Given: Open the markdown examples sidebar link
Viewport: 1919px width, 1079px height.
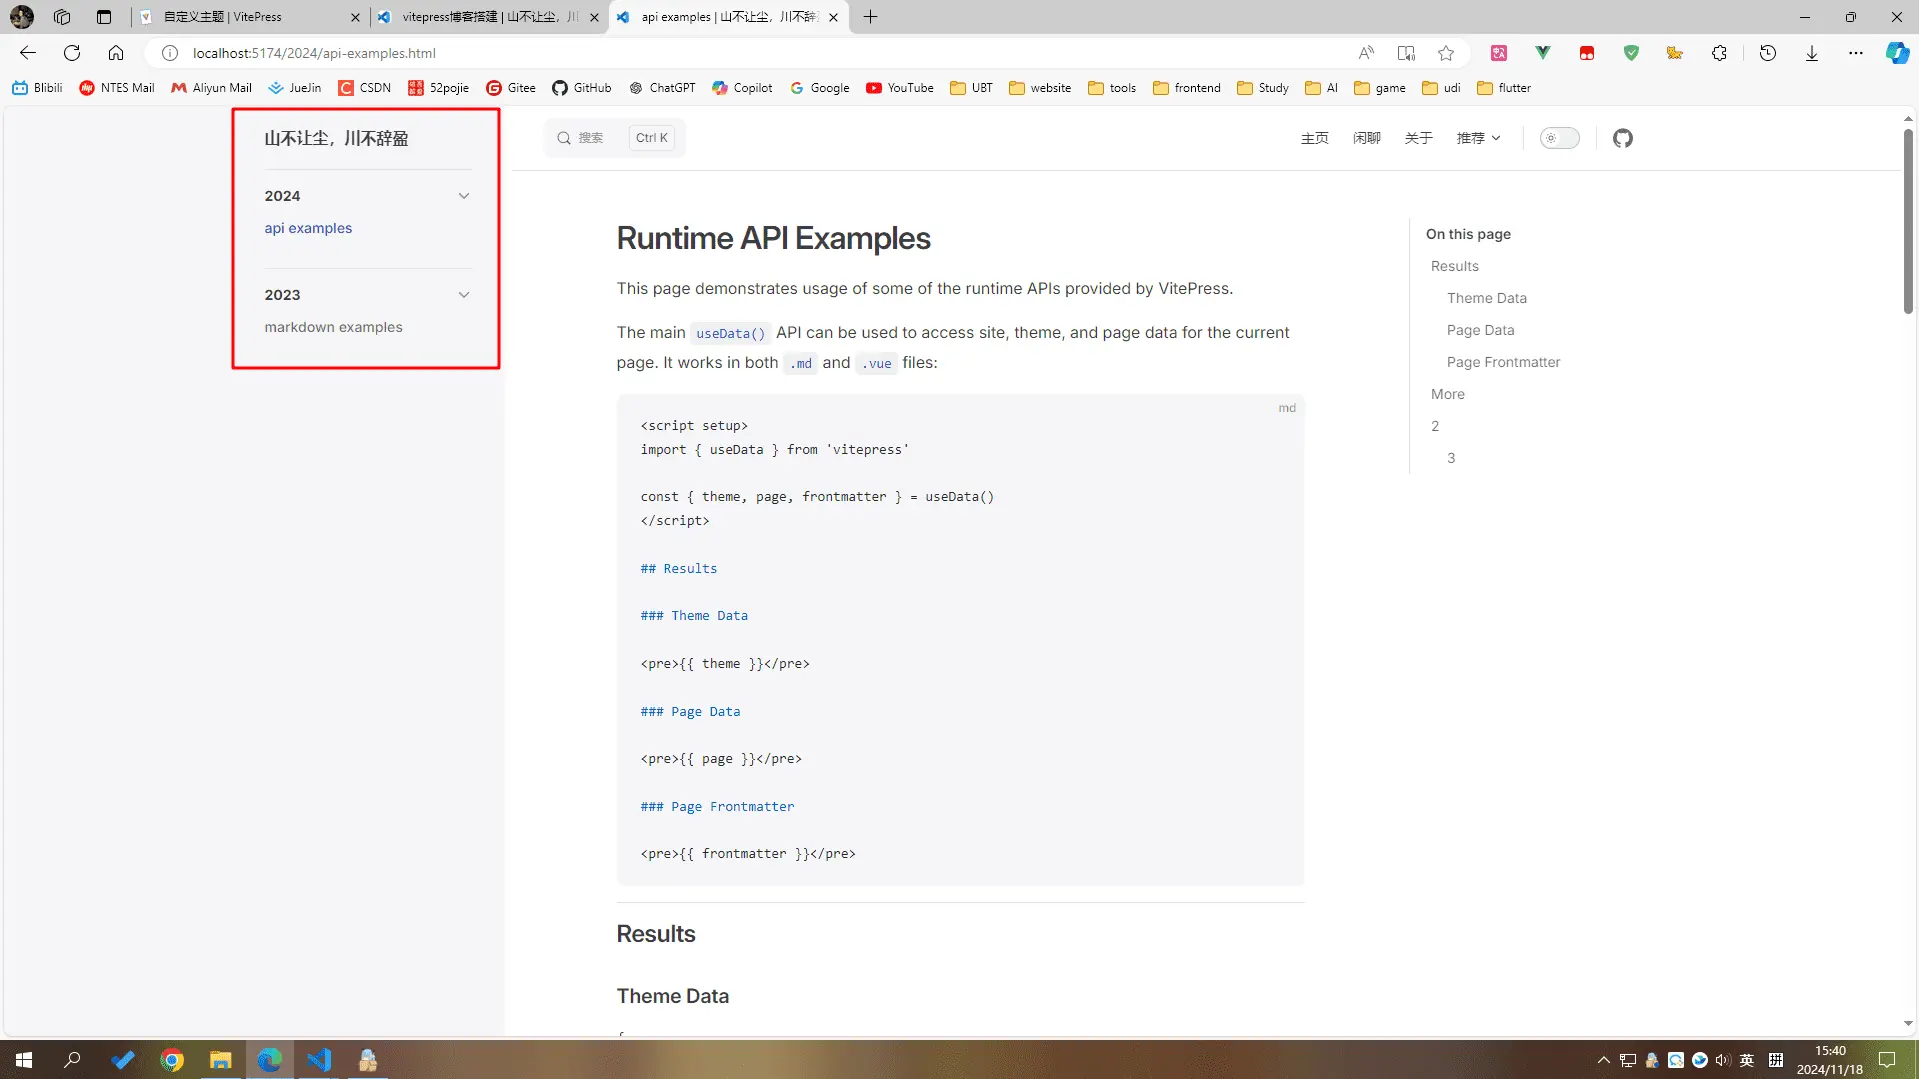Looking at the screenshot, I should (x=333, y=327).
